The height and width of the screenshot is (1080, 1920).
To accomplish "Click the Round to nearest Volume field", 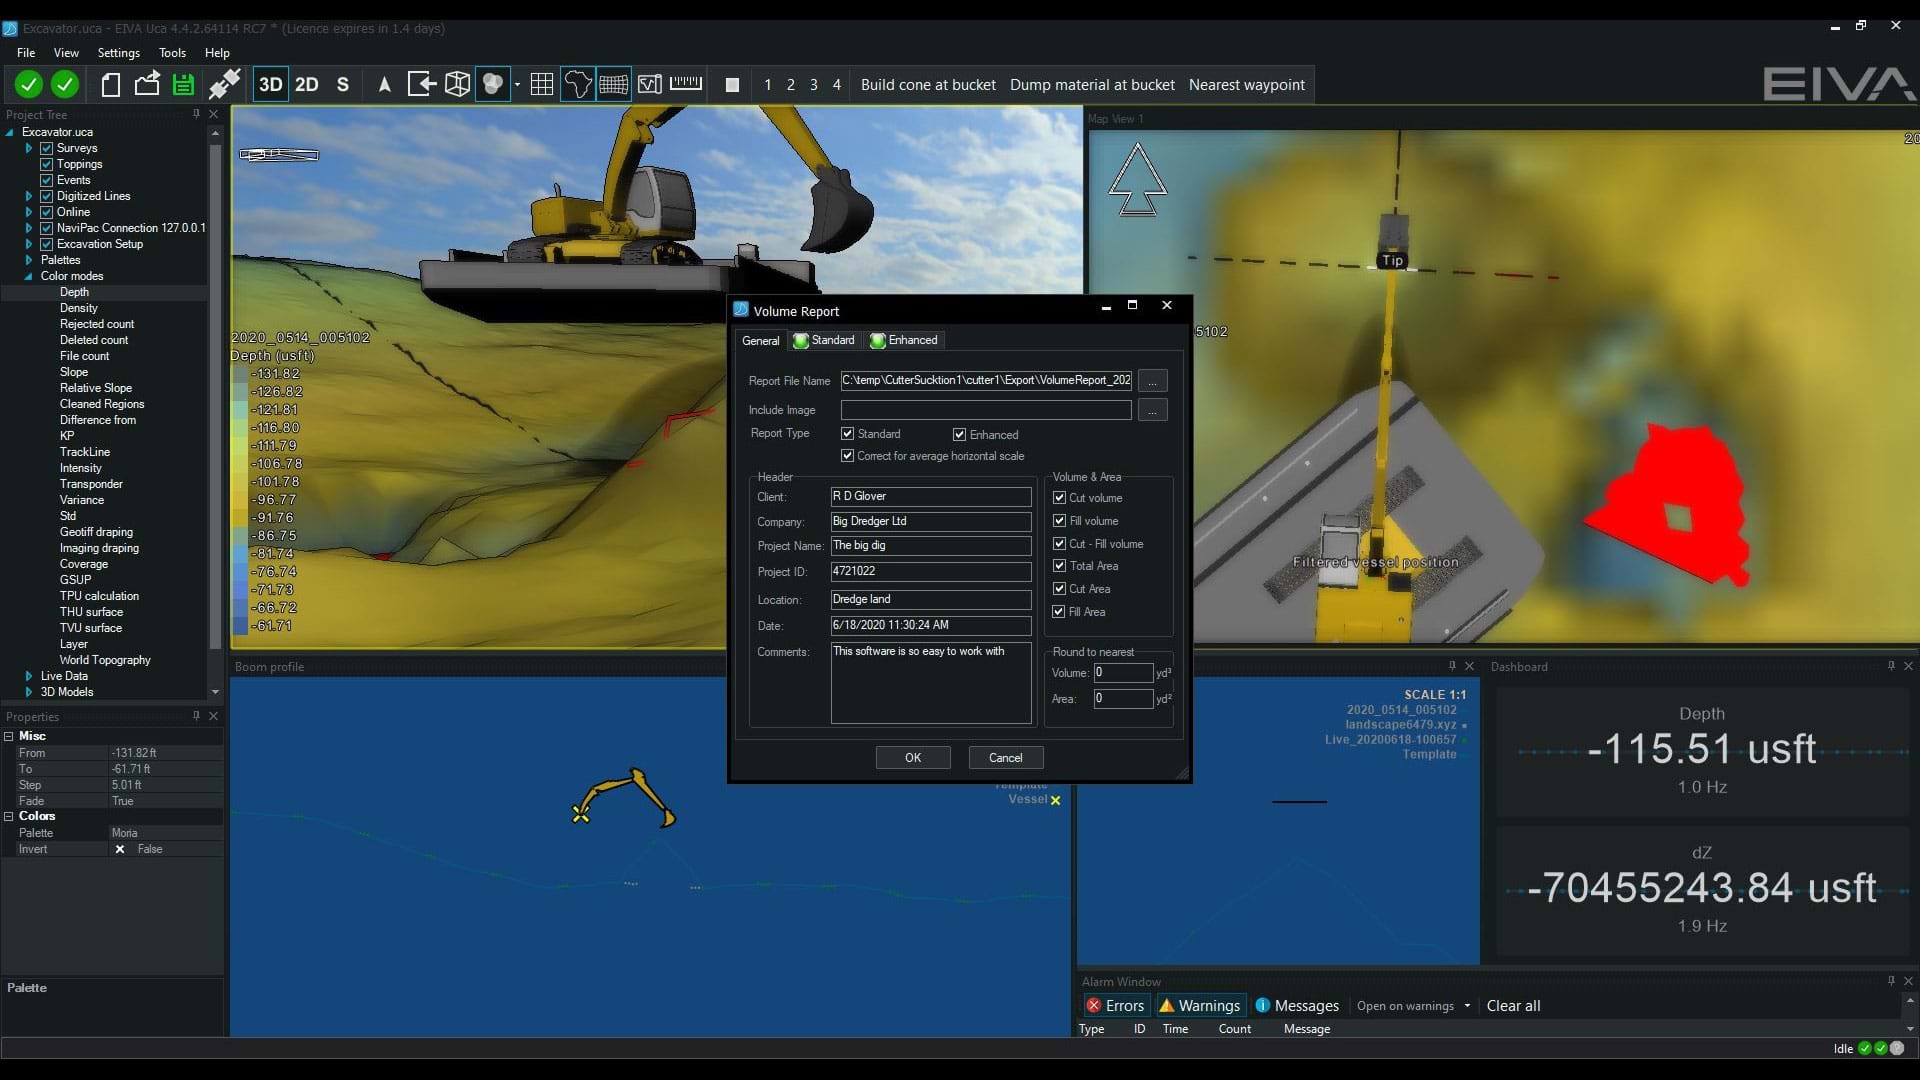I will (x=1123, y=673).
